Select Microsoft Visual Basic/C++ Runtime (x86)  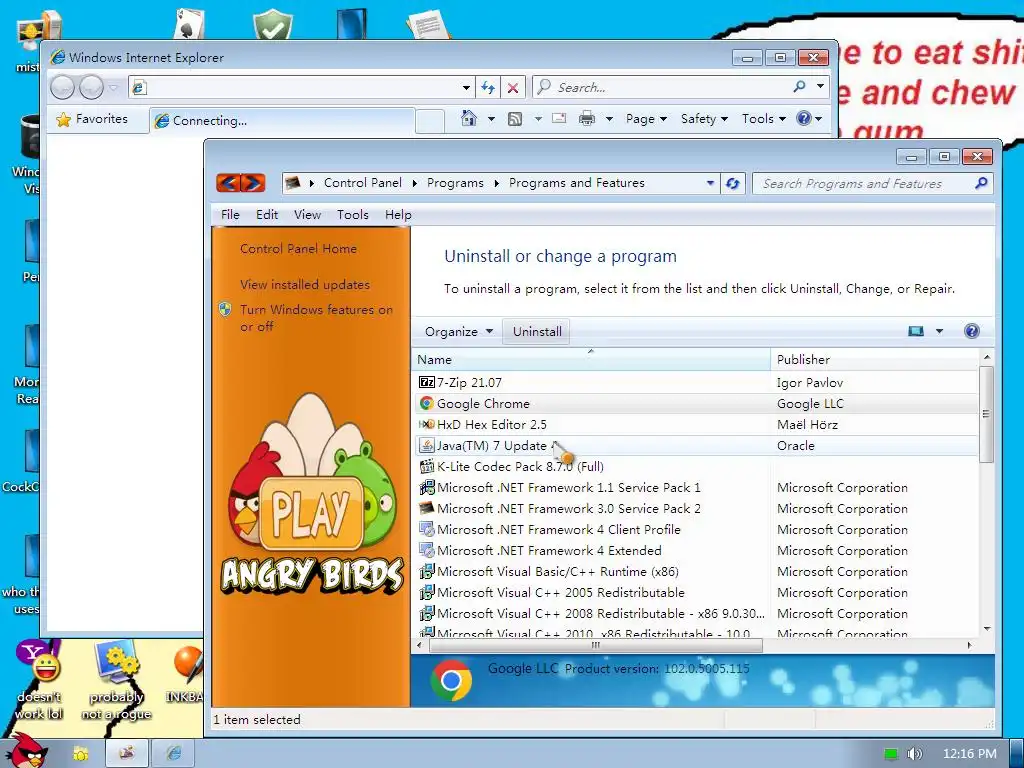point(696,571)
